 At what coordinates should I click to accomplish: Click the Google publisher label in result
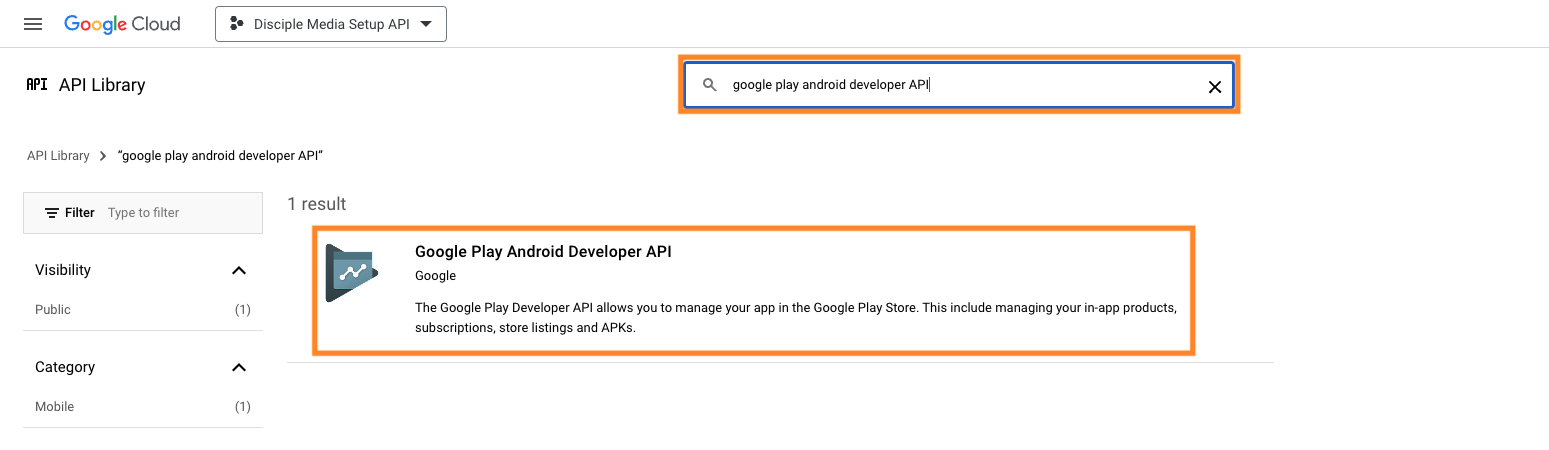(435, 276)
